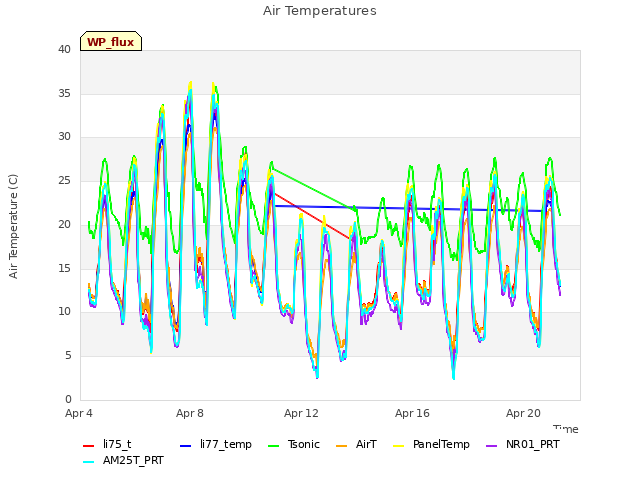Click the flat blue li77_temp interpolation line

[x=408, y=209]
